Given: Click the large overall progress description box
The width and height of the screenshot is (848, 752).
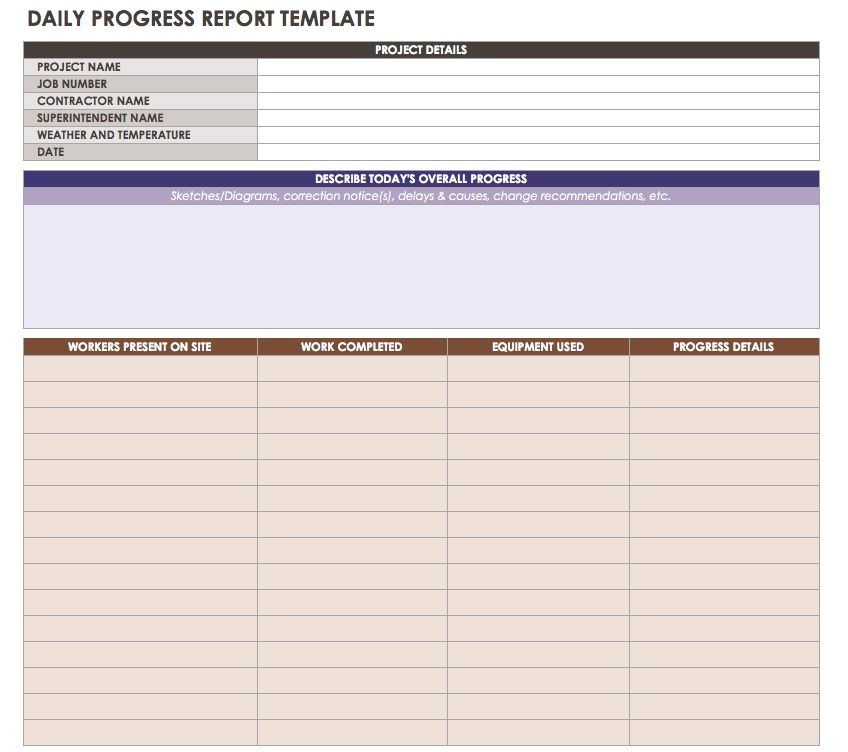Looking at the screenshot, I should coord(420,266).
